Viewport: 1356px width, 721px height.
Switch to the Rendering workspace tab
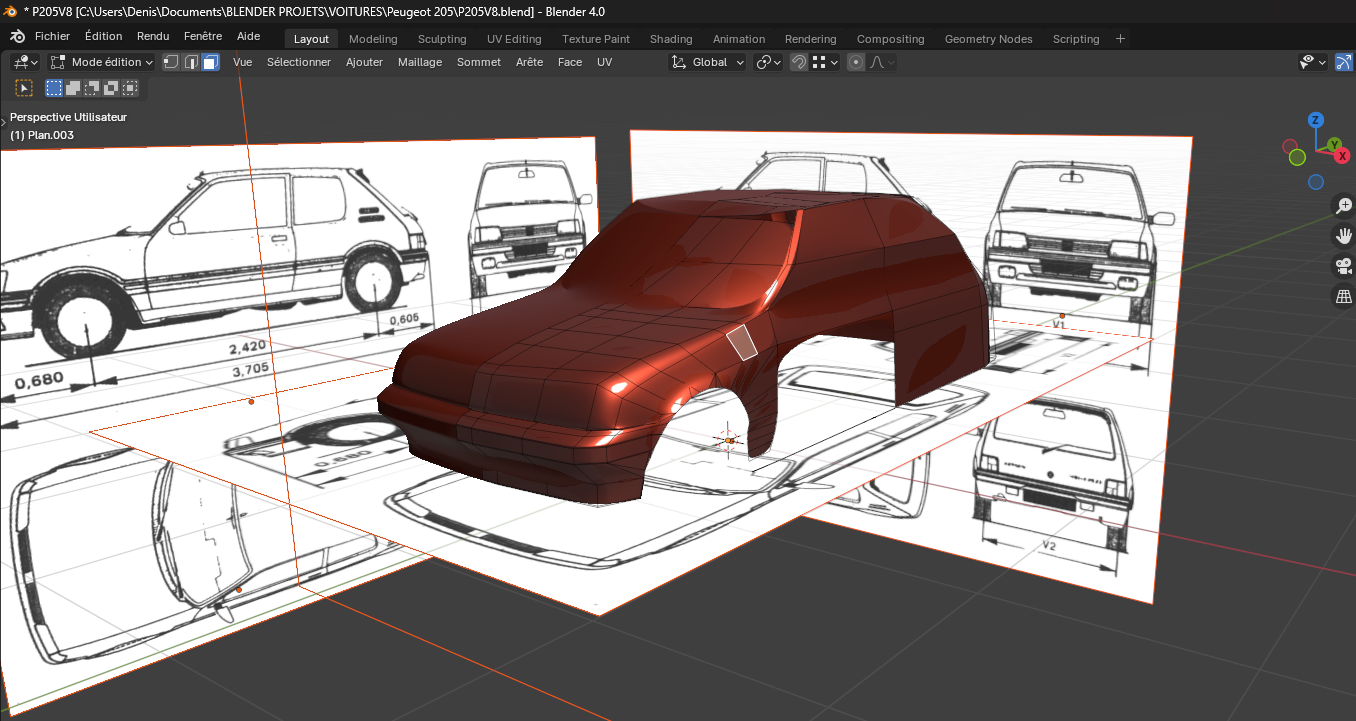pos(811,39)
